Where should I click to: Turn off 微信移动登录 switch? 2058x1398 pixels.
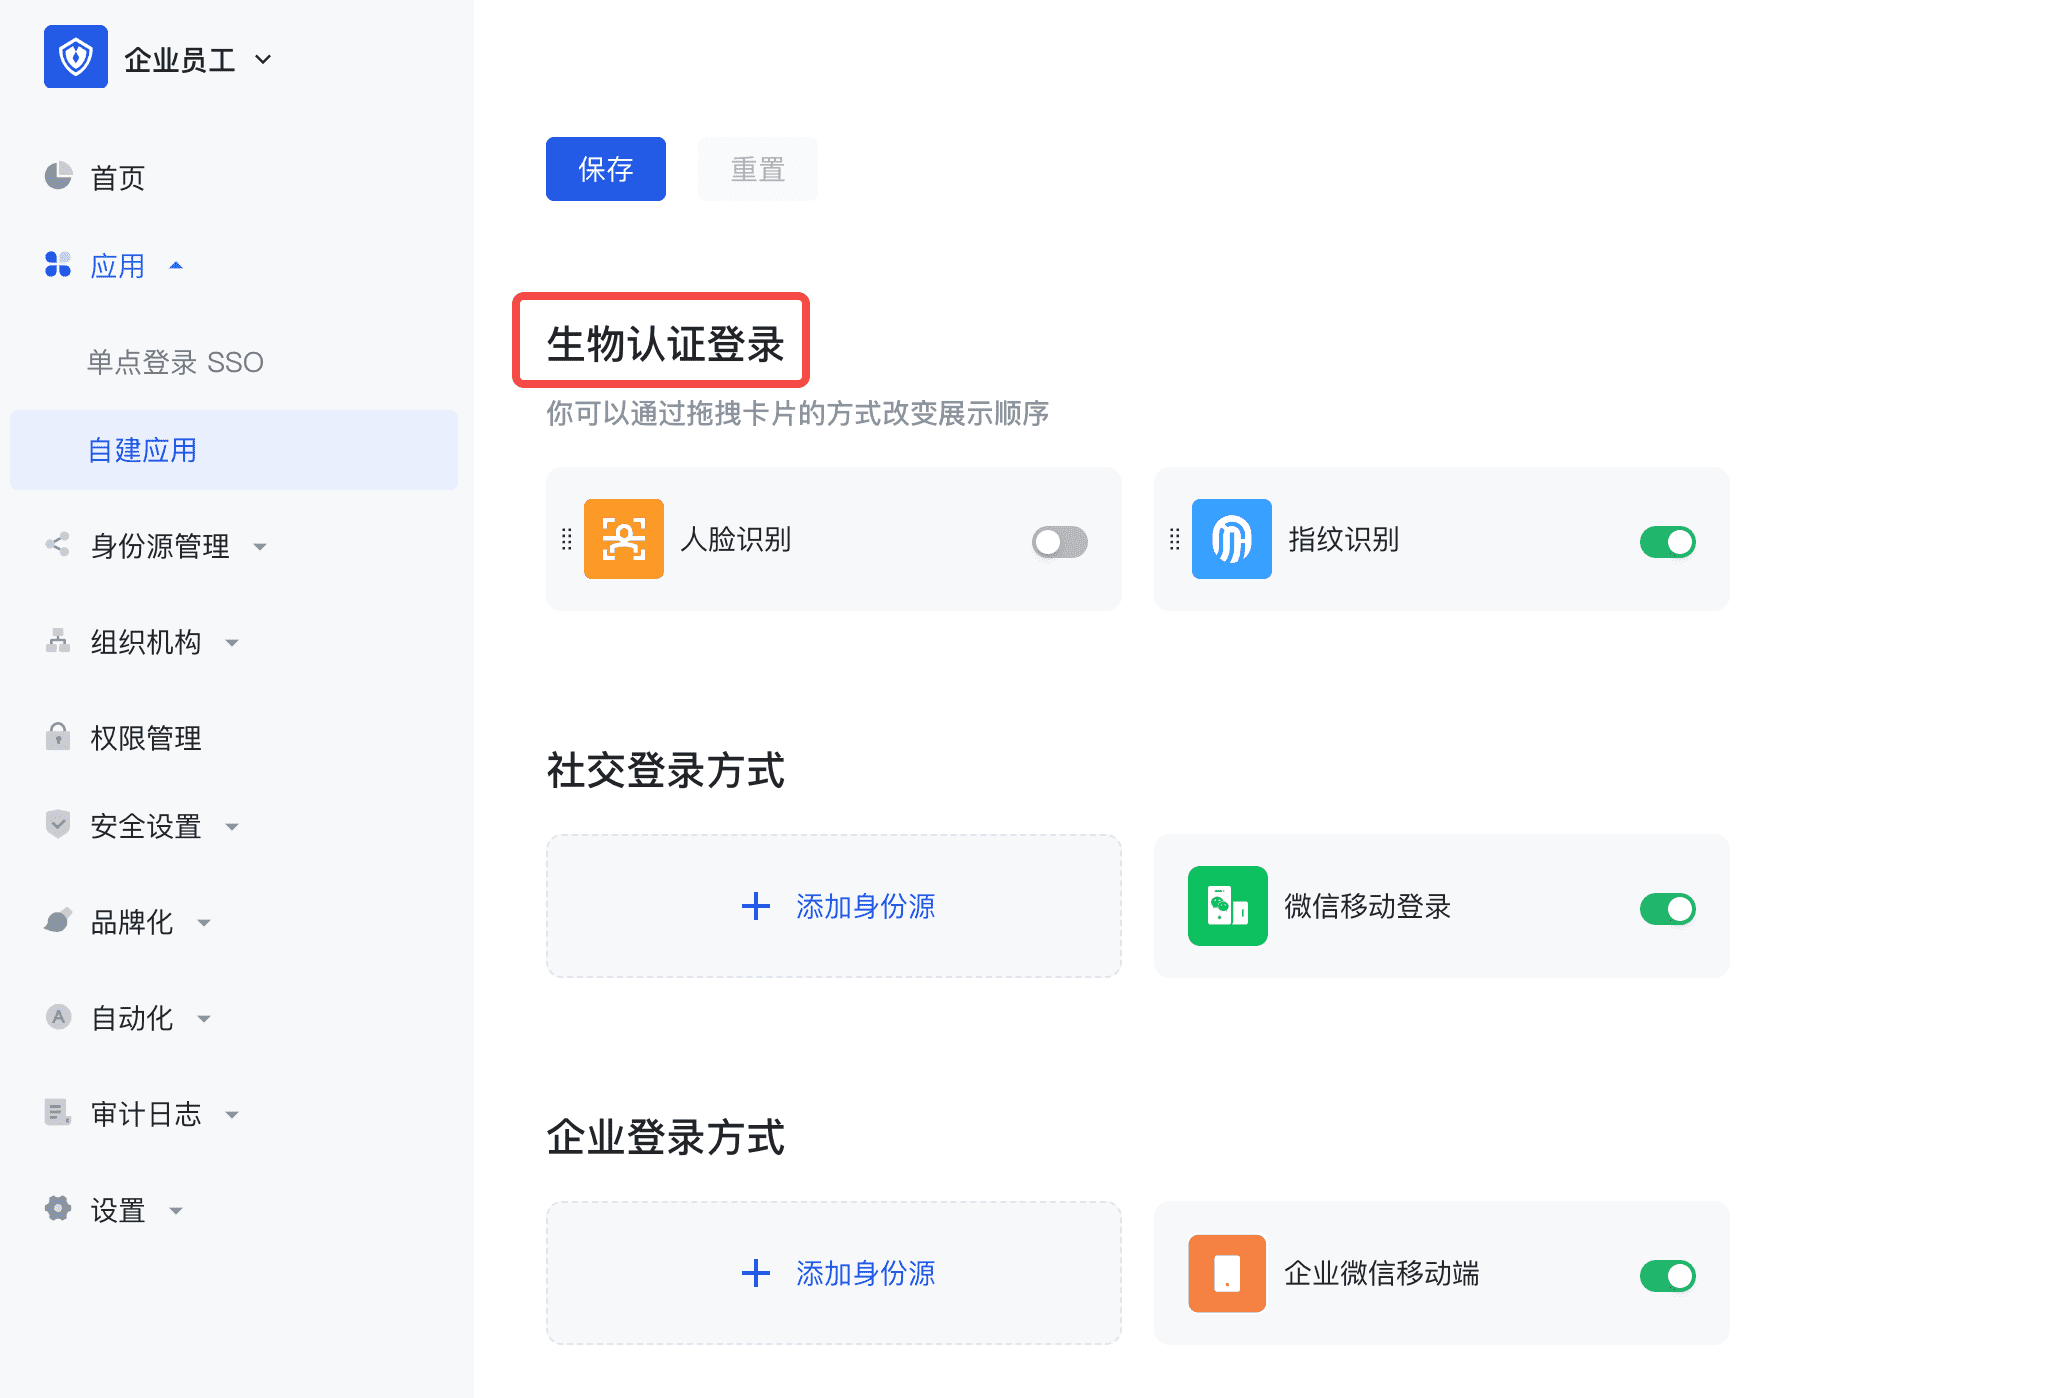1667,909
